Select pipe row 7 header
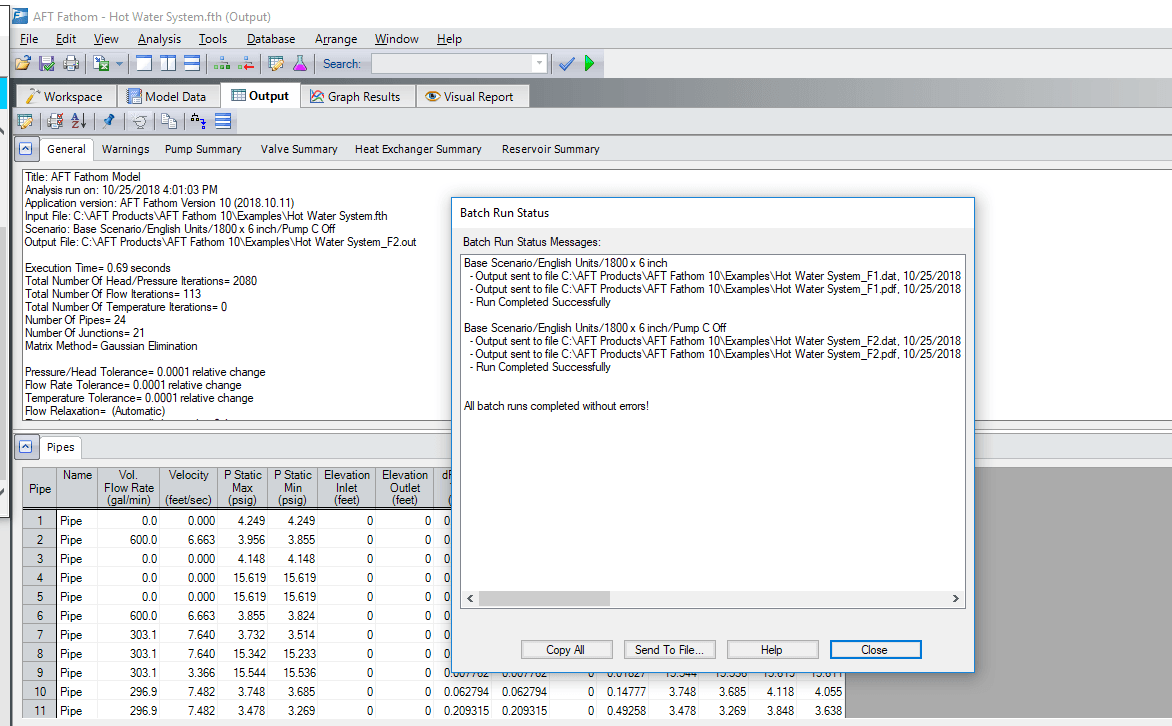1172x726 pixels. [x=40, y=635]
